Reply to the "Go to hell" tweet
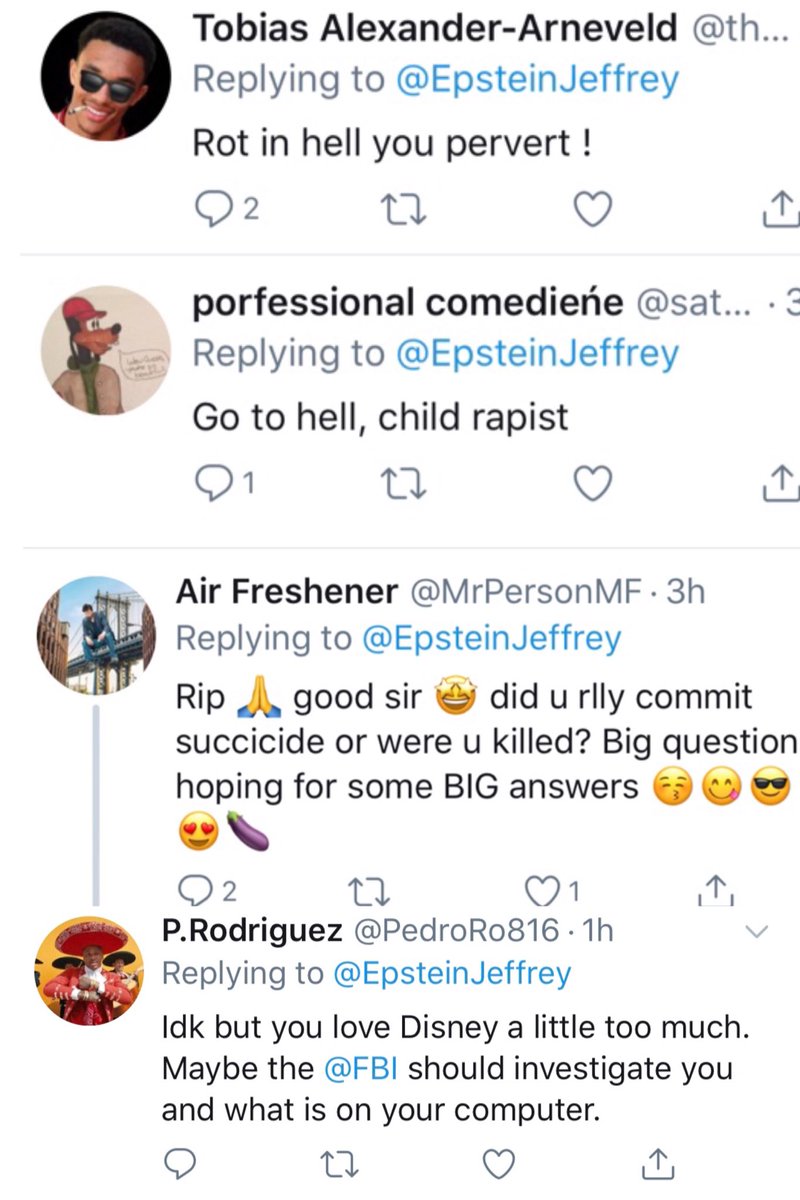 pos(211,484)
